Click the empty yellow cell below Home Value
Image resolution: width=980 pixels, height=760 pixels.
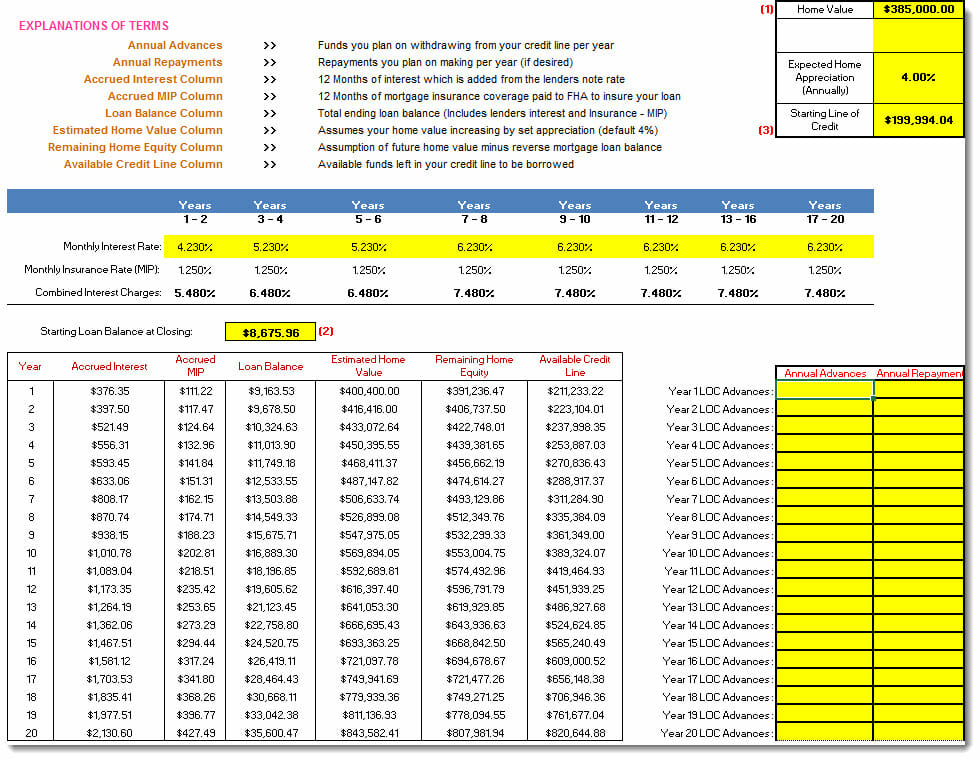pos(918,36)
